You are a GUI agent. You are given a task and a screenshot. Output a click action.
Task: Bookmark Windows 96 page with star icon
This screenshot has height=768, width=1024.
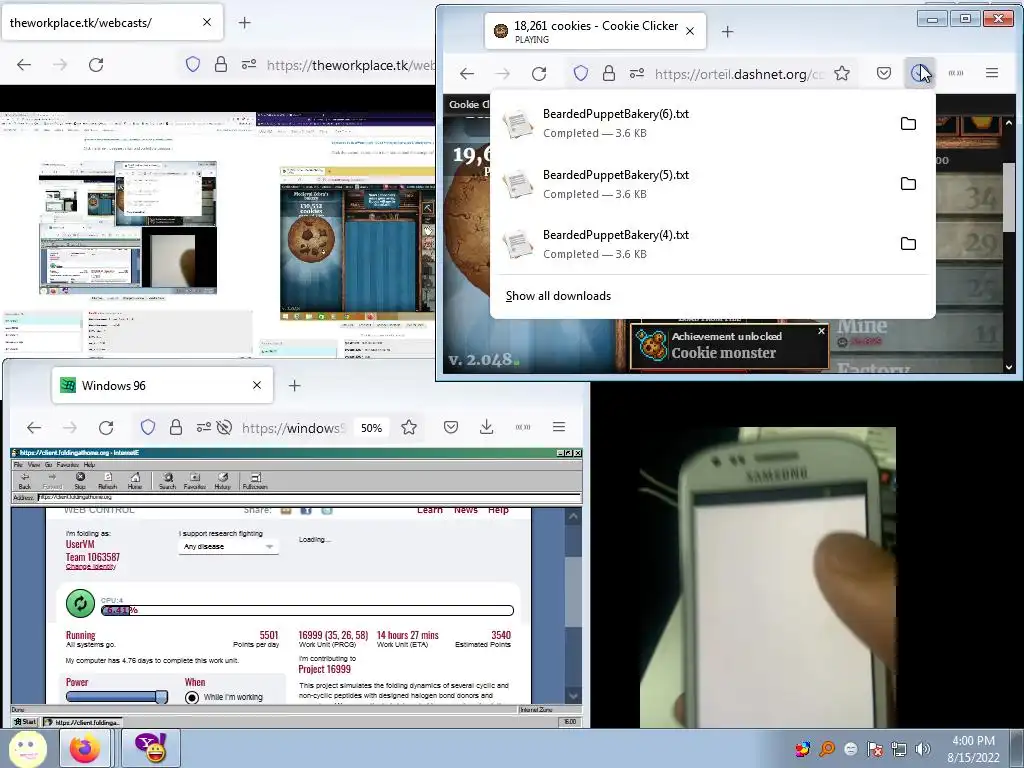coord(409,427)
